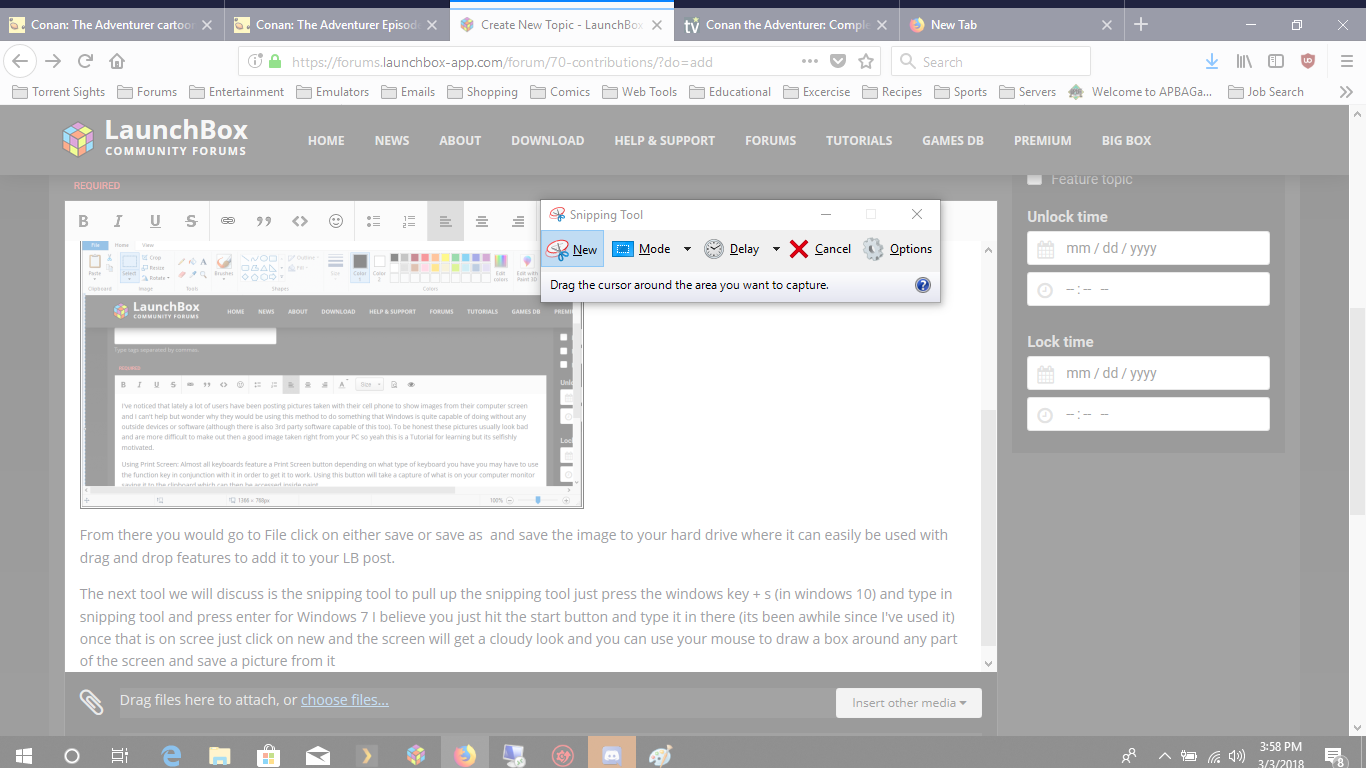The height and width of the screenshot is (768, 1366).
Task: Switch to the first Conan: The Adventurer cartoon tab
Action: coord(112,25)
